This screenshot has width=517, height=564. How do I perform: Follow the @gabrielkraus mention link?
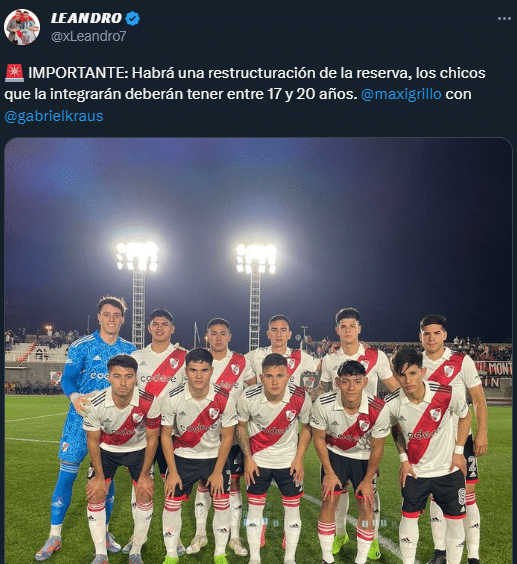pyautogui.click(x=54, y=116)
